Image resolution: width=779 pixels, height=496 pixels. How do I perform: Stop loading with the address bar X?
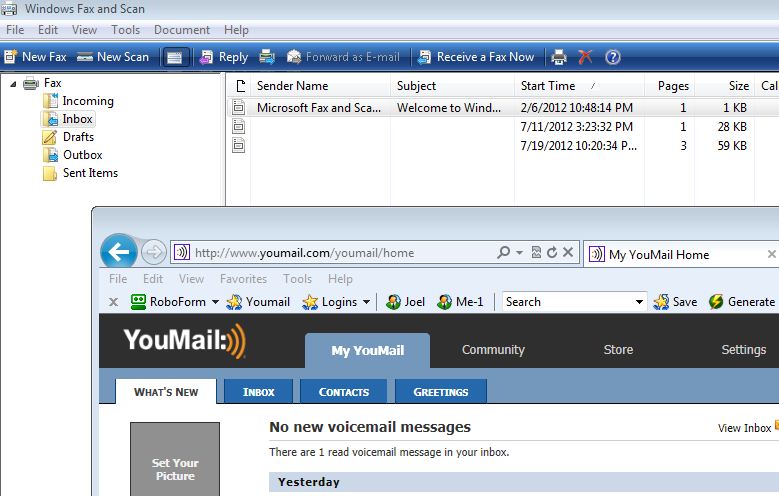coord(568,252)
